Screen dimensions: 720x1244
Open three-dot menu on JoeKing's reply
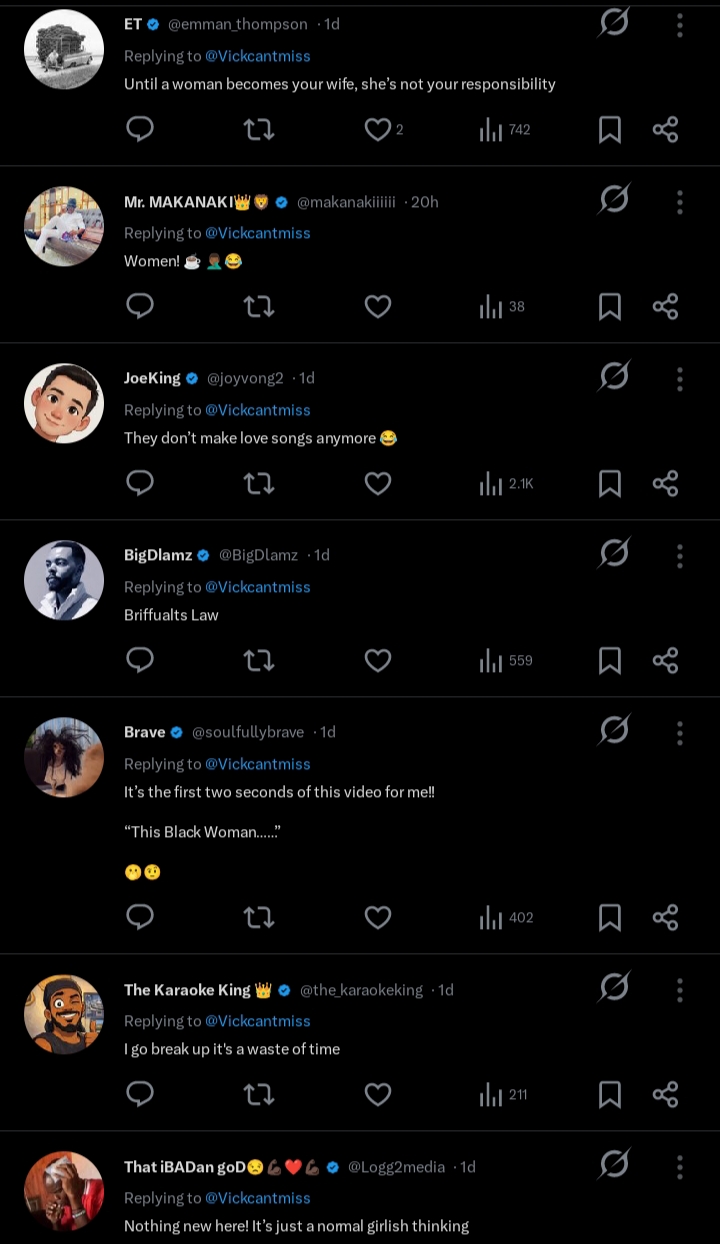coord(680,378)
